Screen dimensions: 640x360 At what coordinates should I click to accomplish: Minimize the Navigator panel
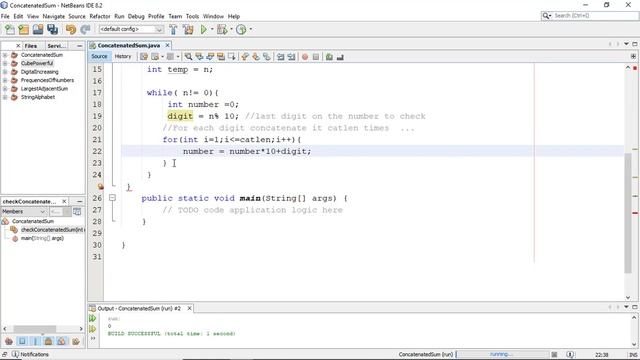[79, 202]
